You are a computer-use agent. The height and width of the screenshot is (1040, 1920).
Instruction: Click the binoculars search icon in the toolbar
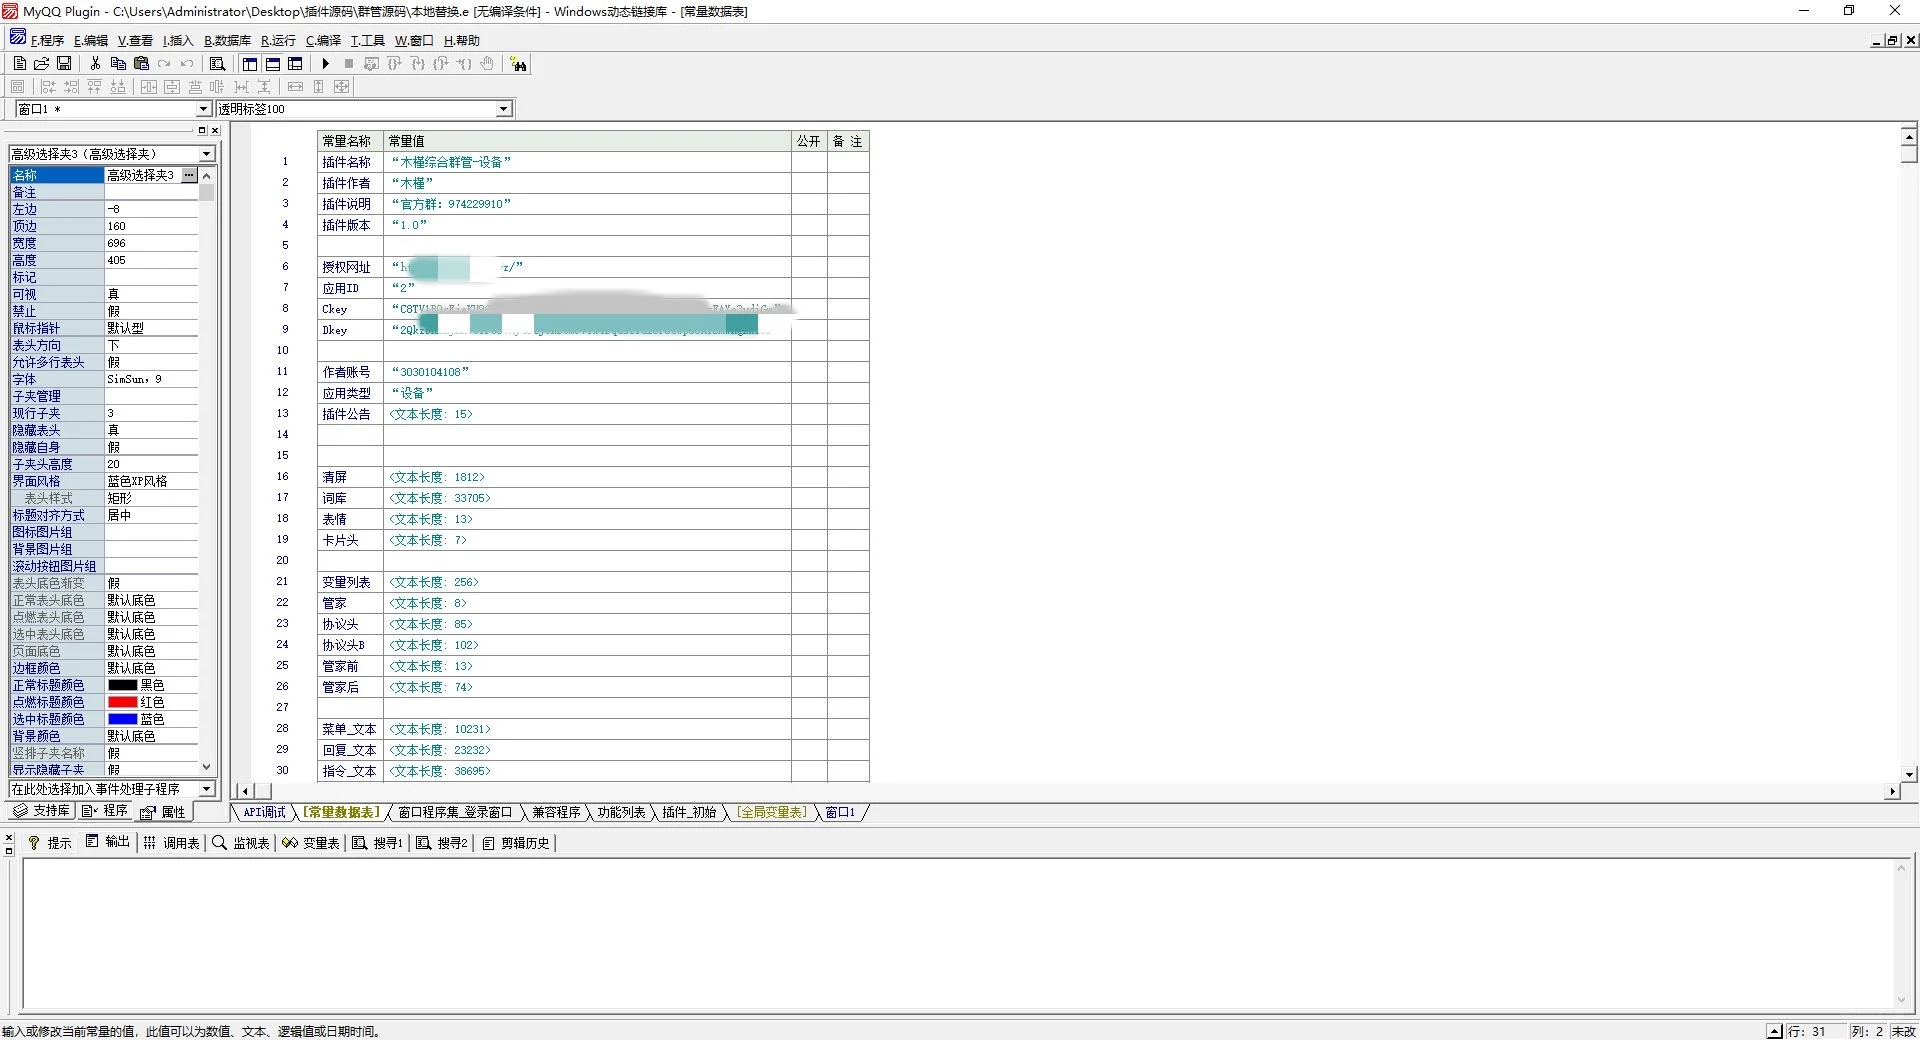(518, 64)
